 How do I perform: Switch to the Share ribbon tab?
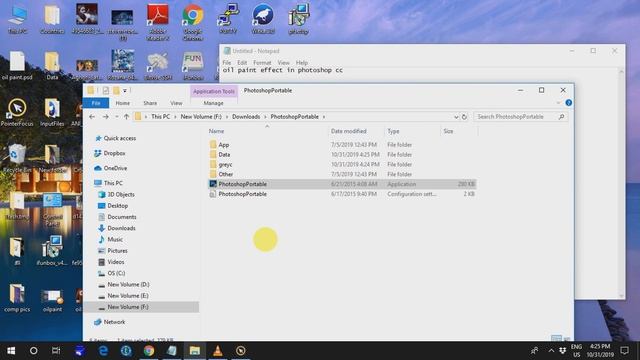(x=150, y=103)
